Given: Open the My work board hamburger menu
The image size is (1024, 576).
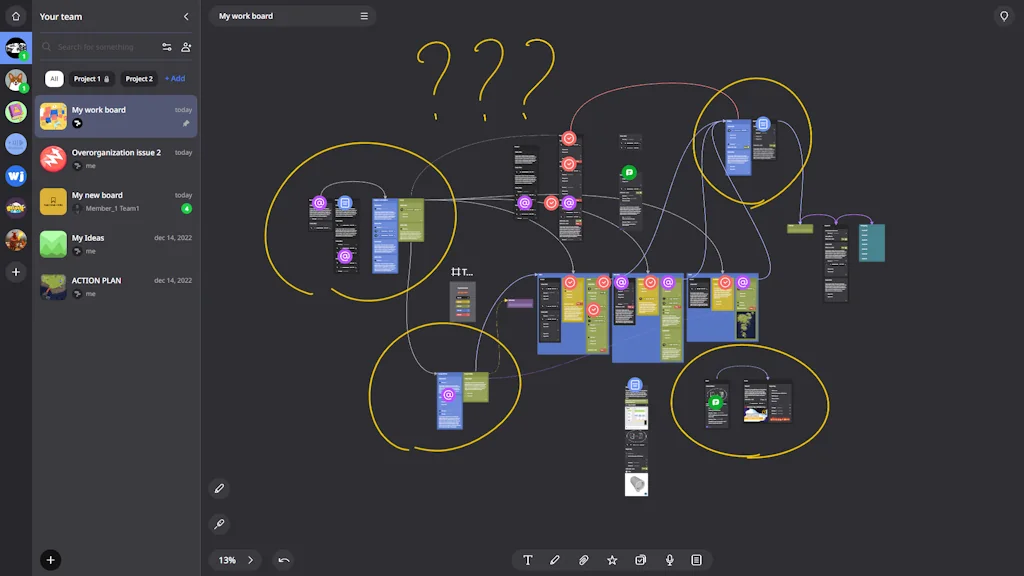Looking at the screenshot, I should tap(364, 16).
